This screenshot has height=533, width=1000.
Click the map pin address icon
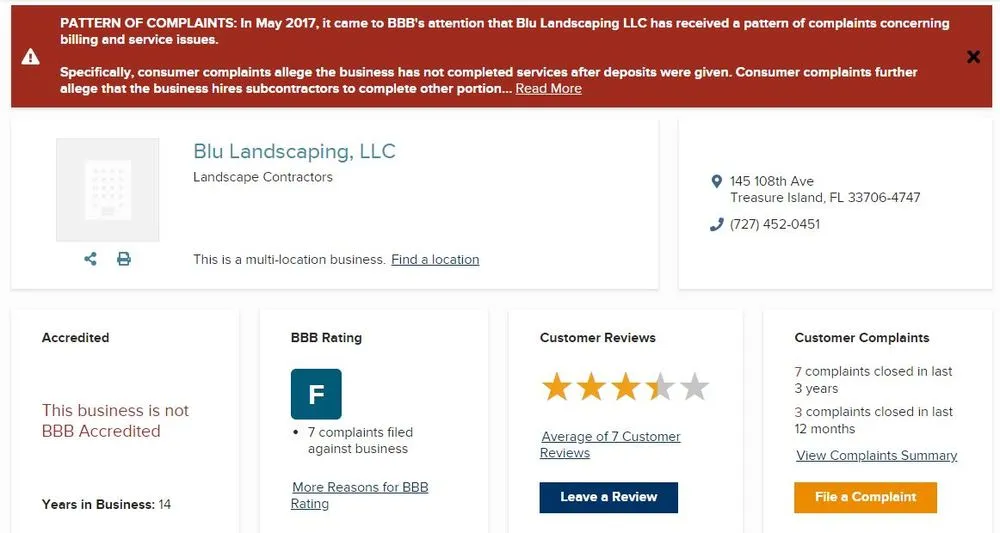716,182
